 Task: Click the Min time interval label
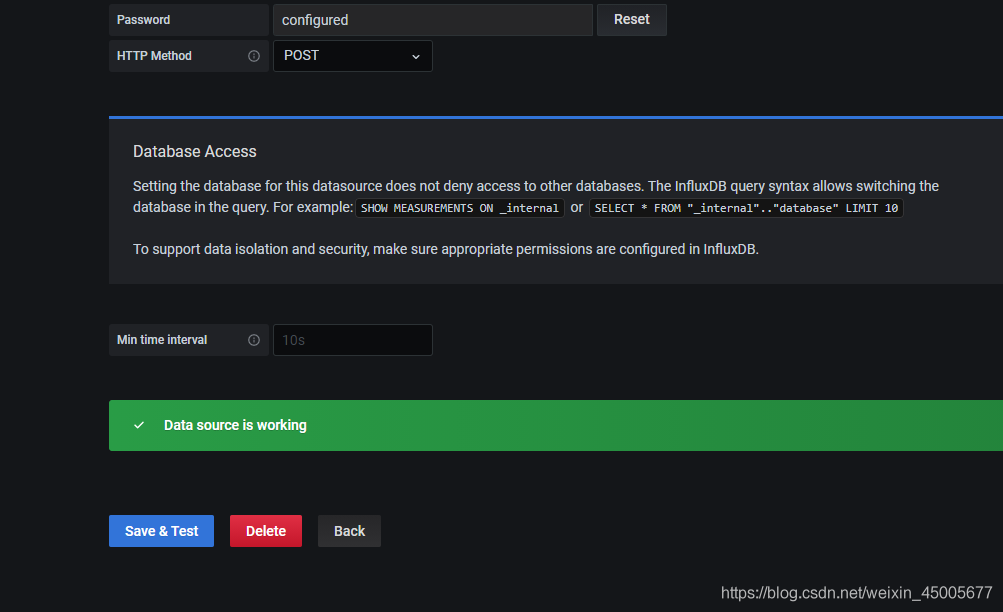pos(162,340)
